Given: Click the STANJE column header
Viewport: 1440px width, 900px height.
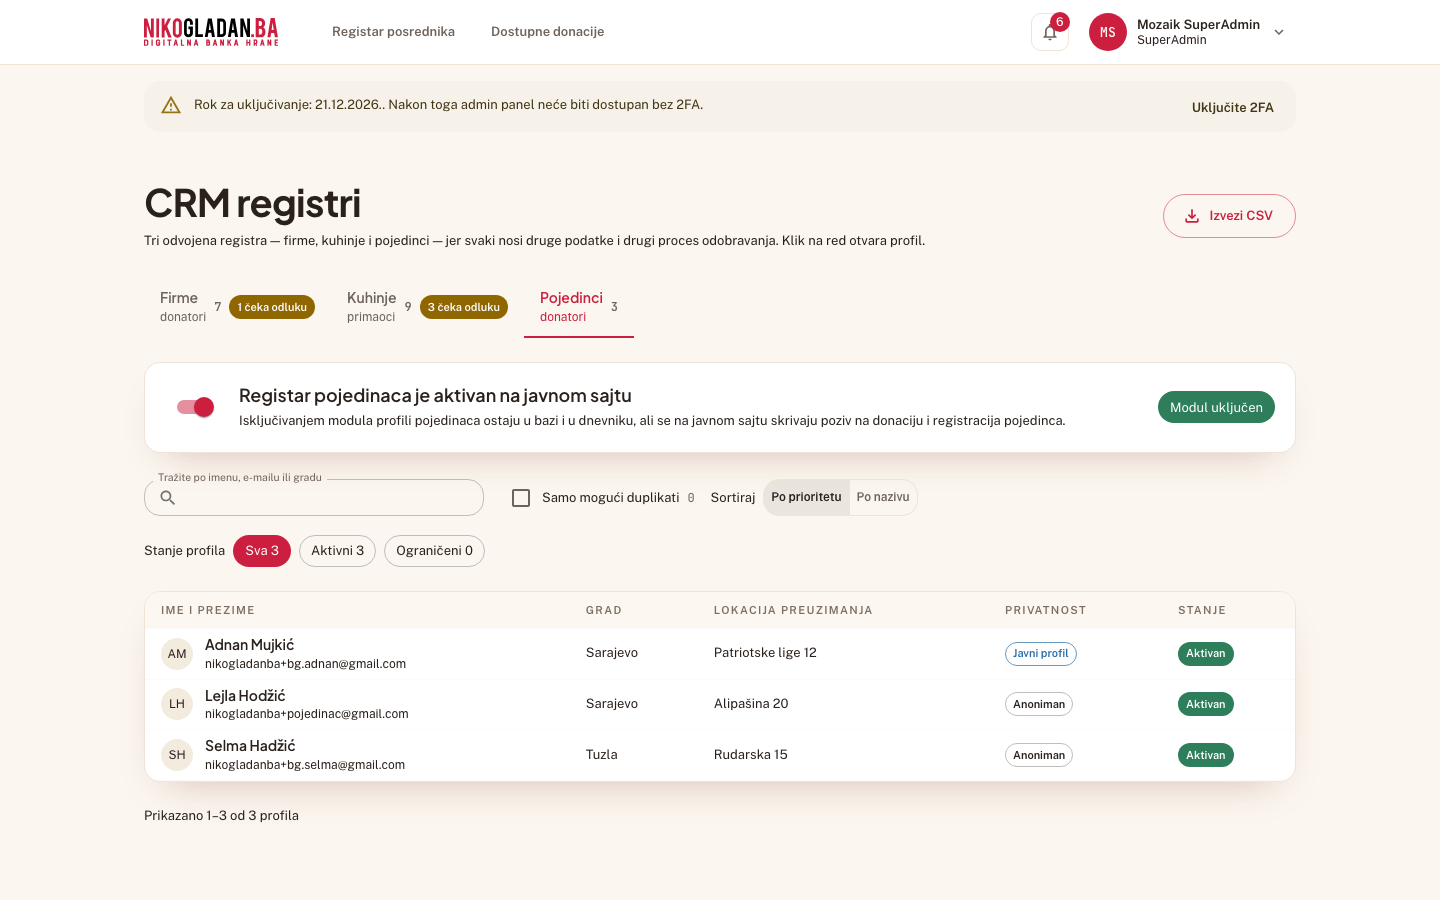Looking at the screenshot, I should (x=1202, y=610).
